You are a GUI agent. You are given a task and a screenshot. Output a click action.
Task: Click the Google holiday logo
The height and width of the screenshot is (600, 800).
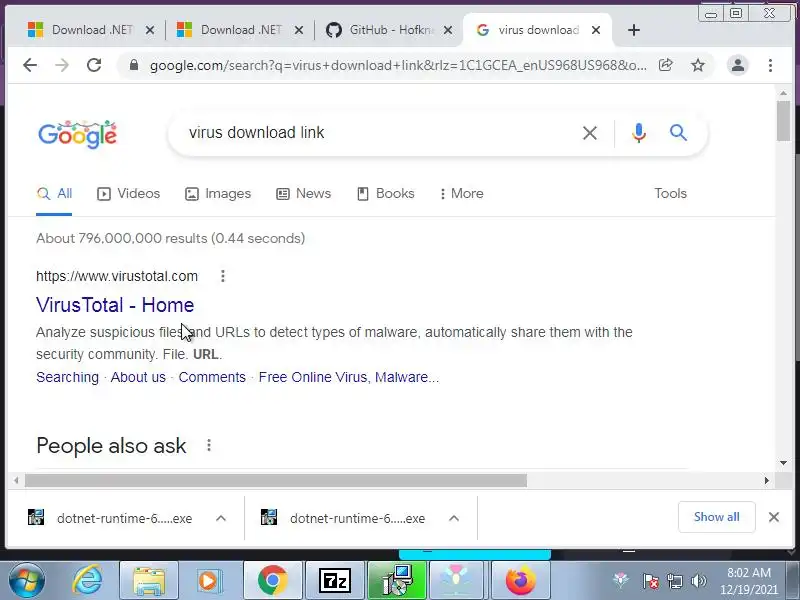(x=78, y=135)
